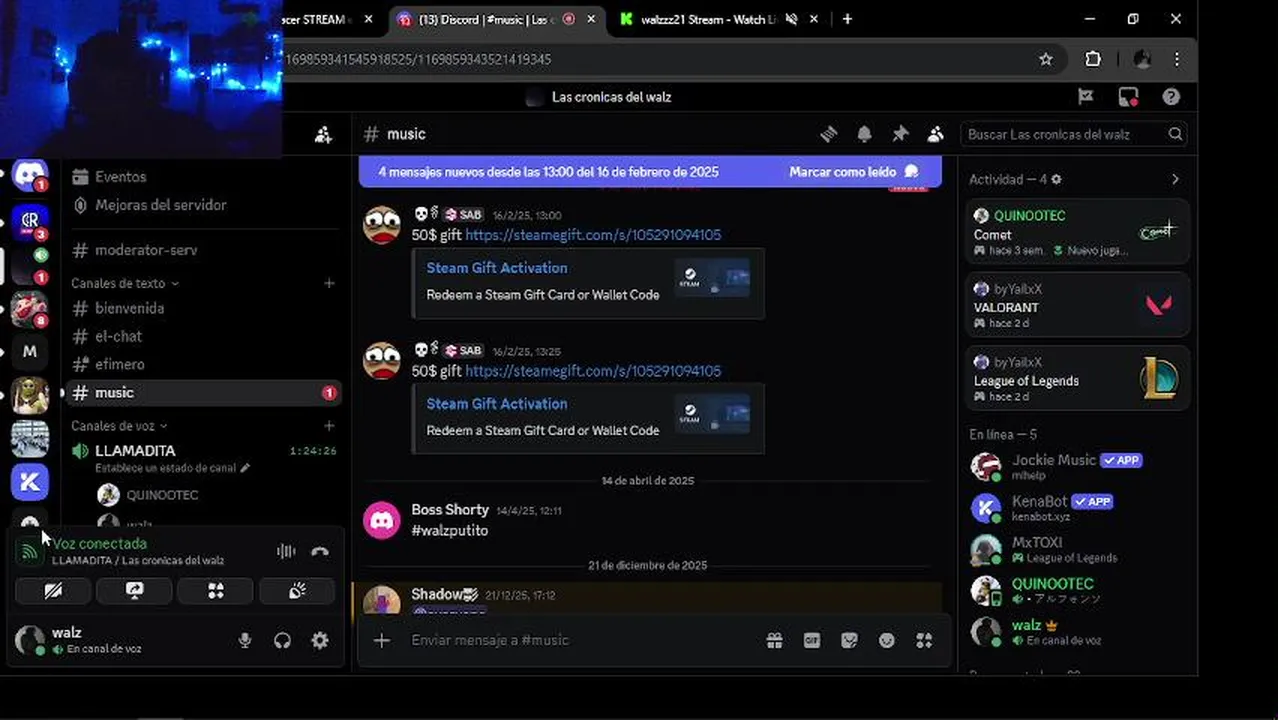Open VALORANT activity card
Viewport: 1278px width, 720px height.
click(x=1078, y=304)
